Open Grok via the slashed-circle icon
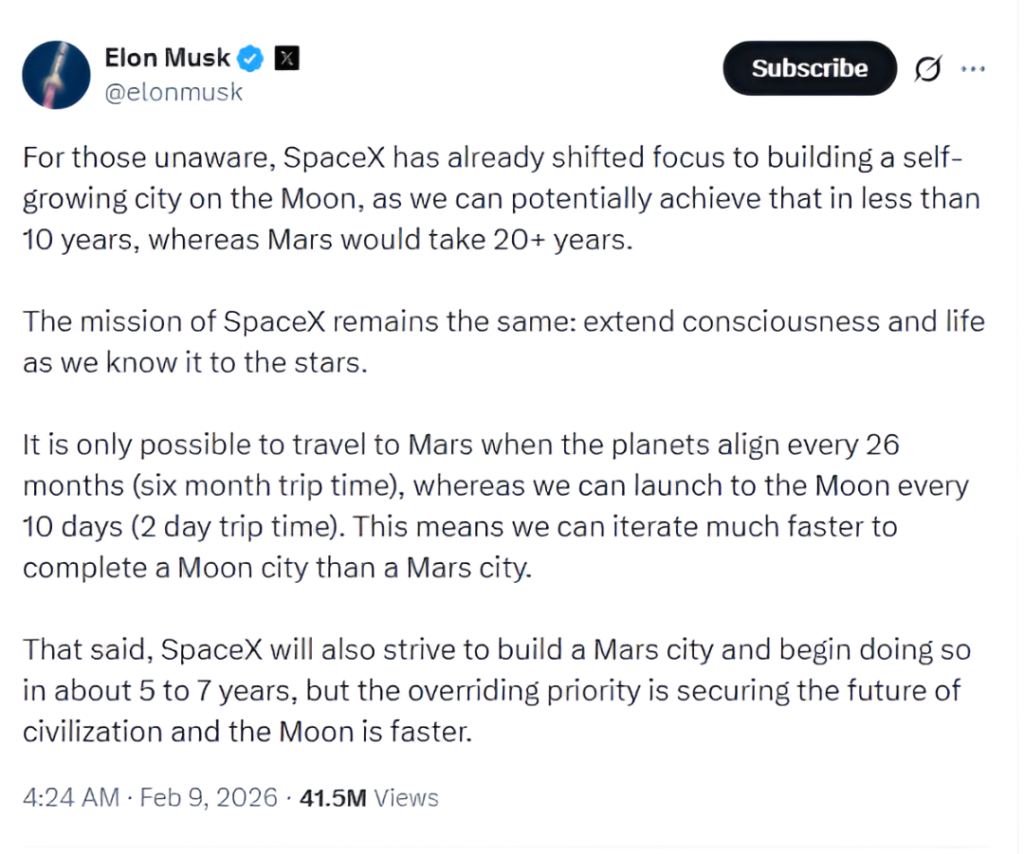 (928, 69)
